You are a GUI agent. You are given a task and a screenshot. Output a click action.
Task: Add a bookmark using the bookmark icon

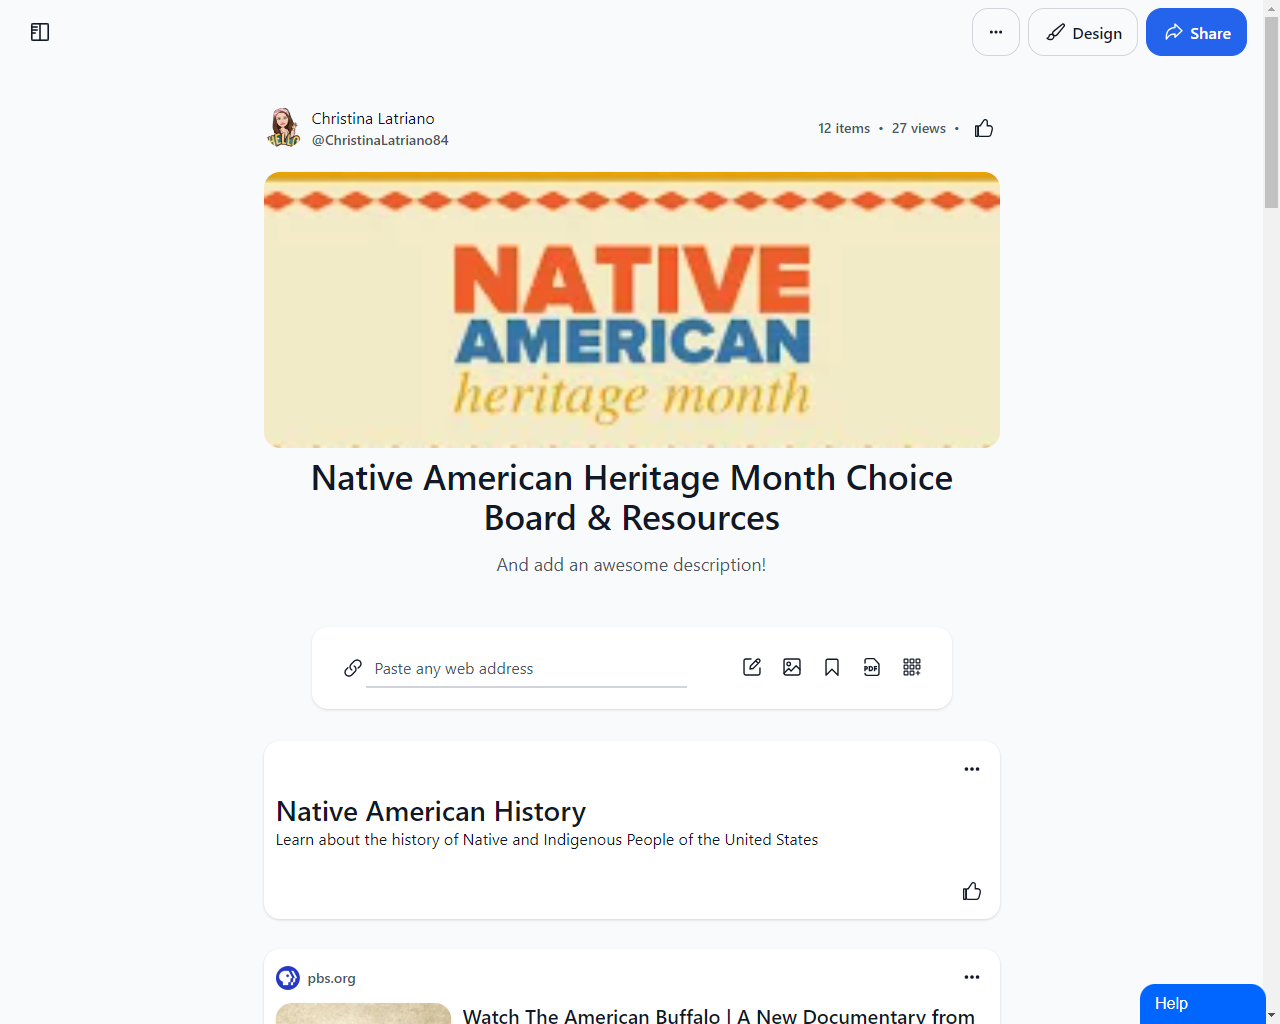[x=832, y=667]
